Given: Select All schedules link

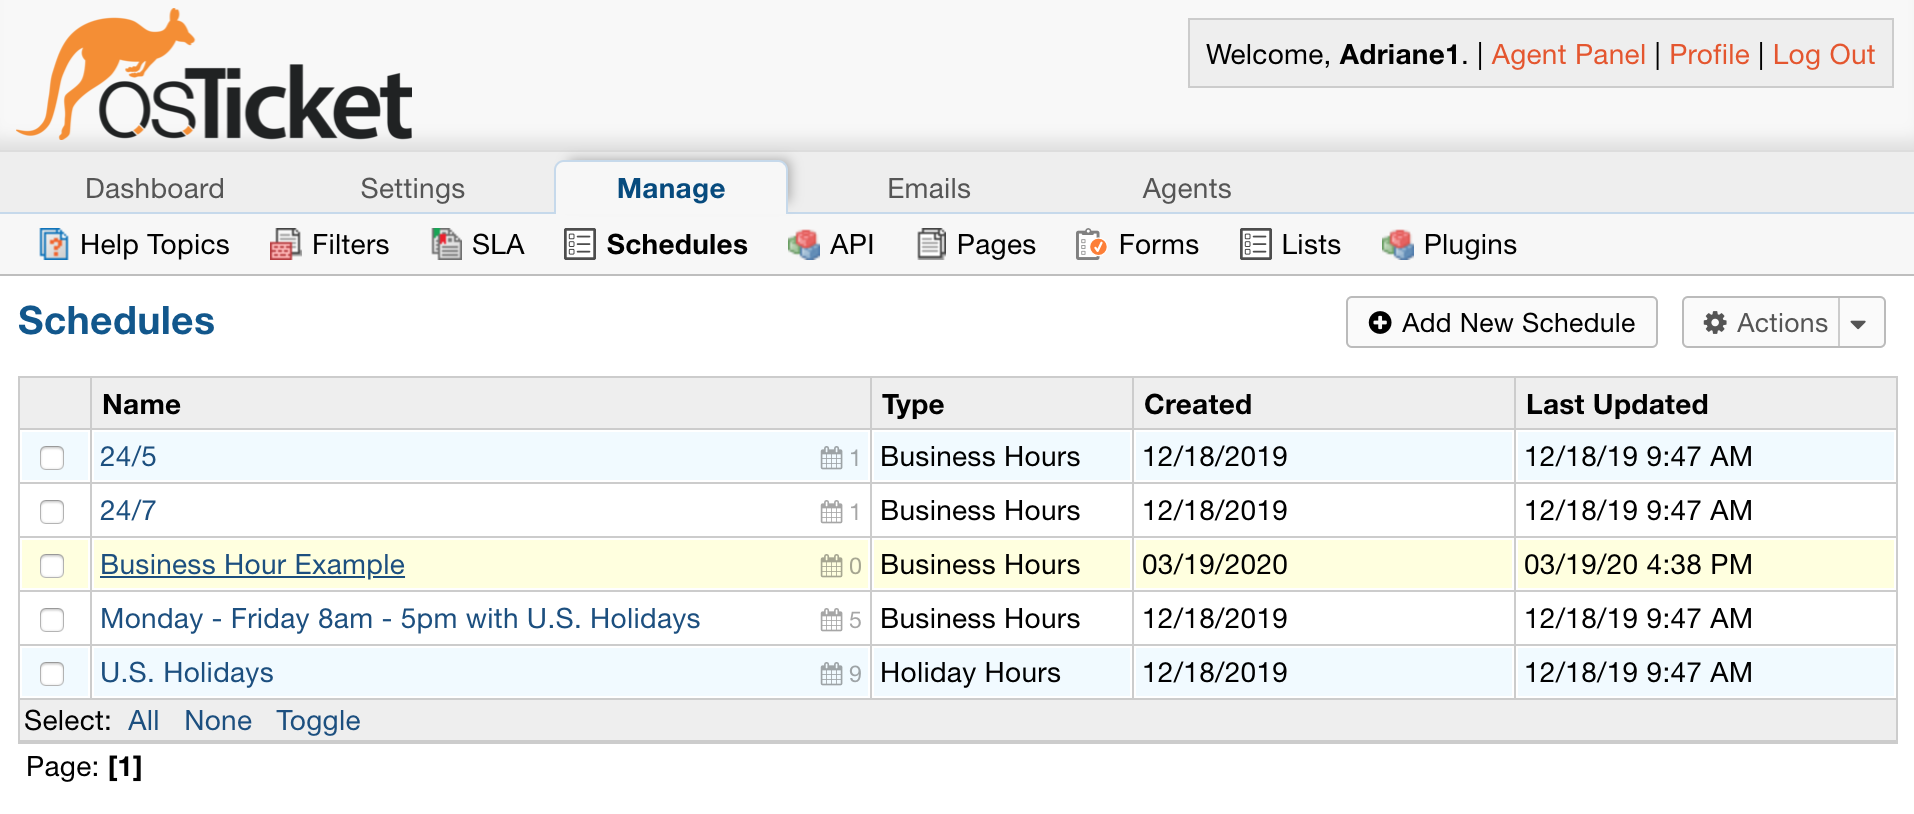Looking at the screenshot, I should [x=143, y=721].
